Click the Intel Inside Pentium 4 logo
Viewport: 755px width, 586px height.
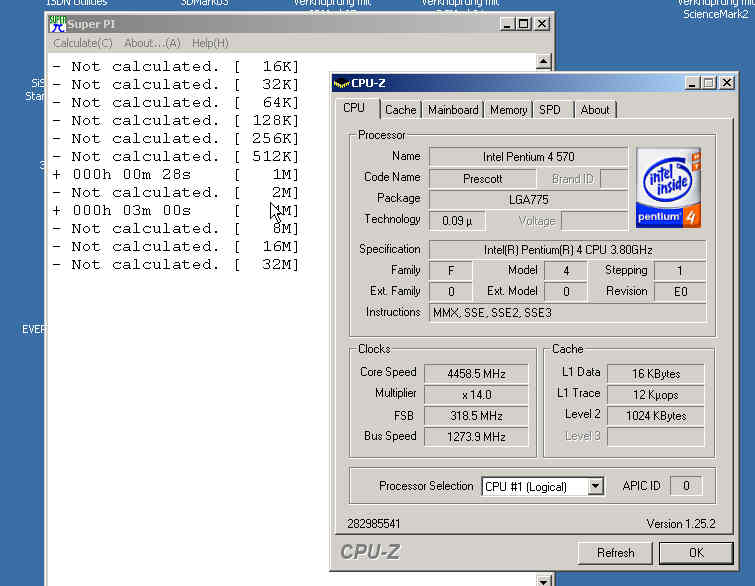[x=668, y=188]
